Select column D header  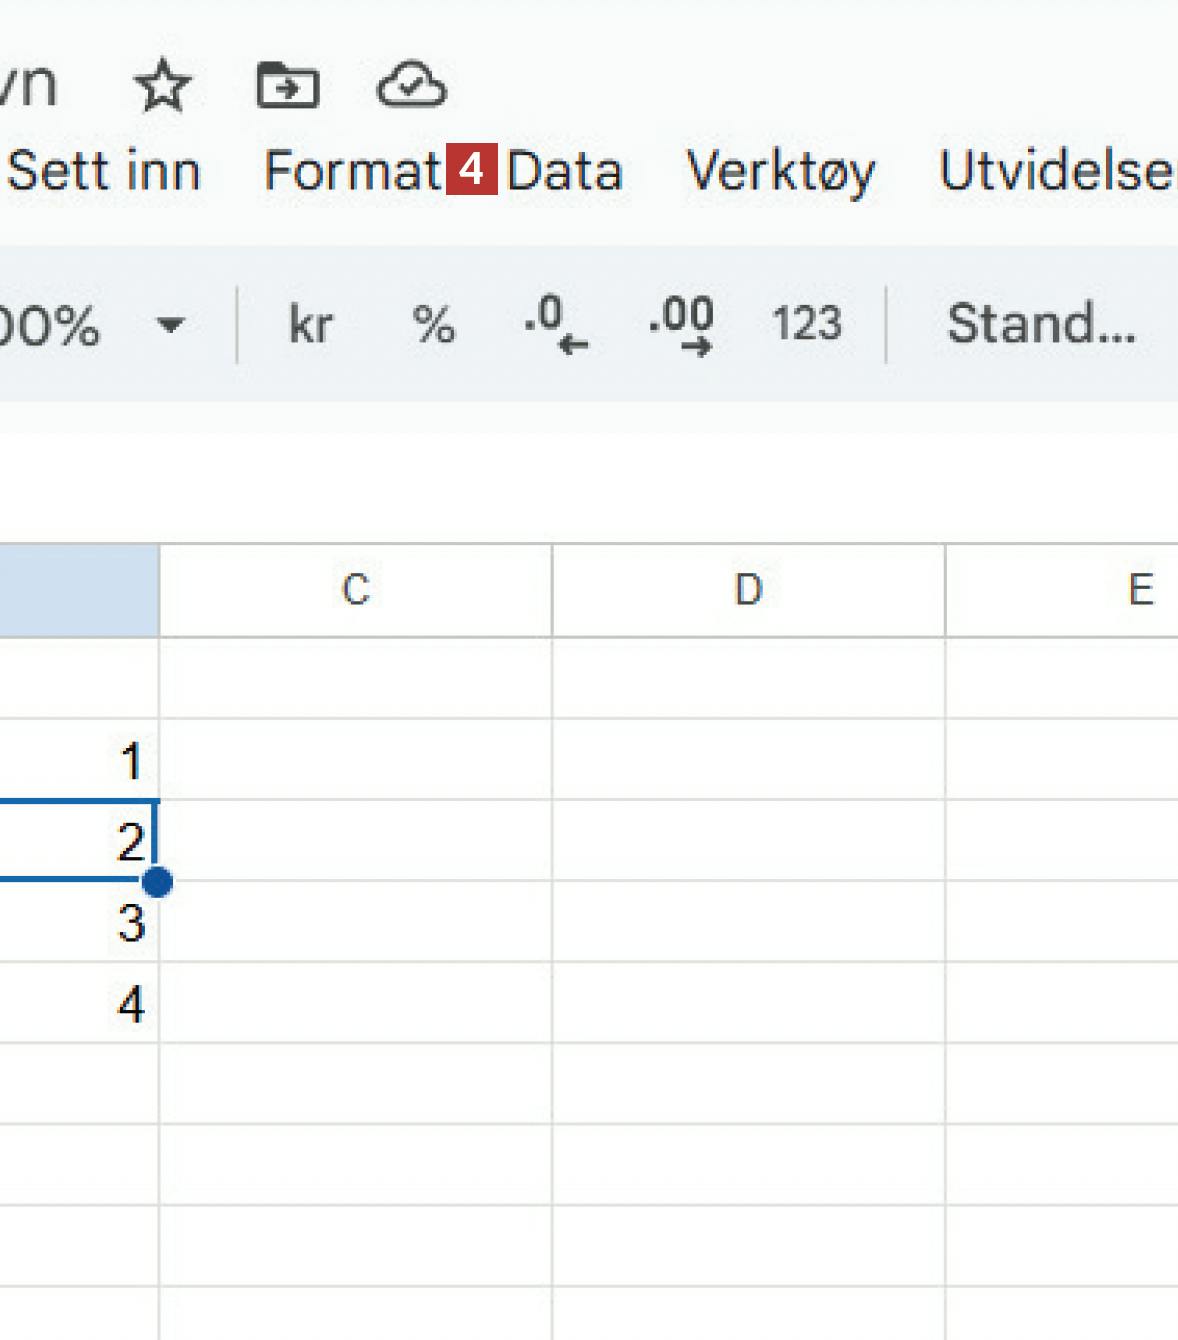coord(748,590)
